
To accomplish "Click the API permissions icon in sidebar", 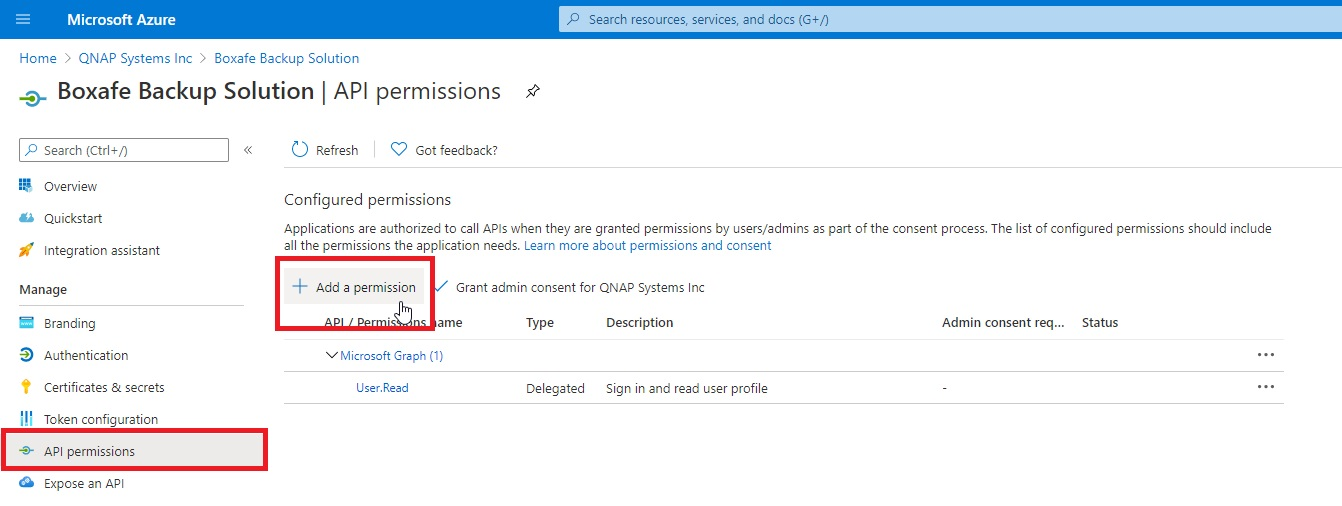I will (27, 451).
